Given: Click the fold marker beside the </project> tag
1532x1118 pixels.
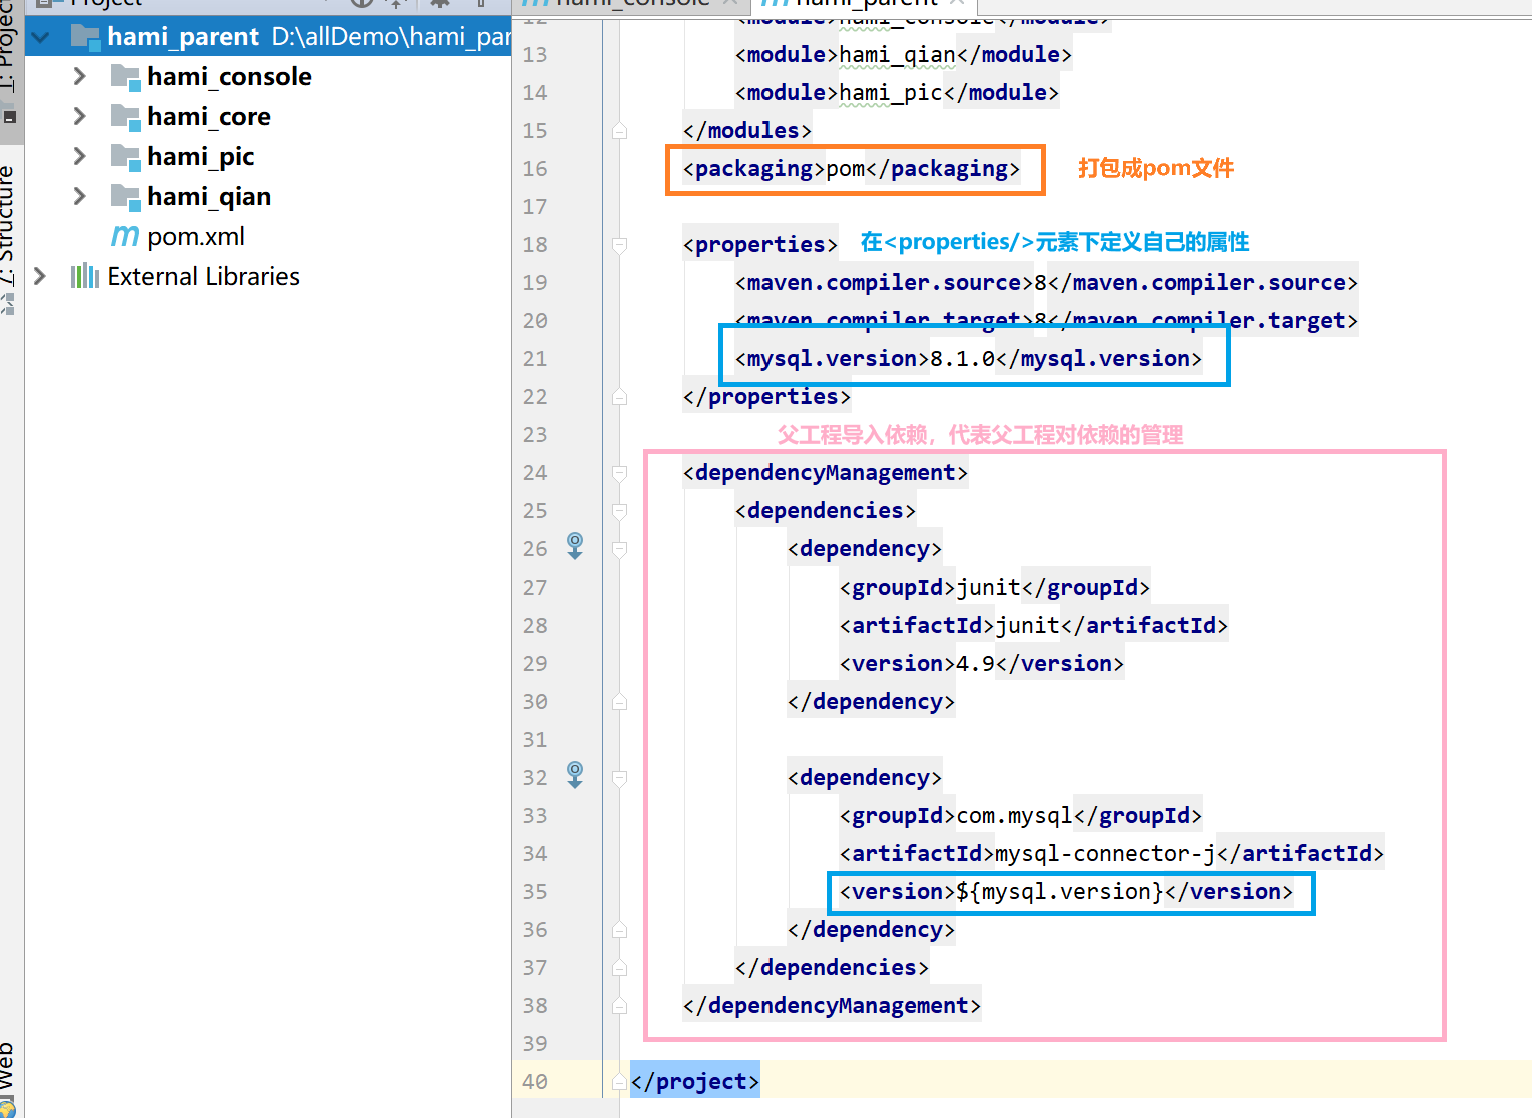Looking at the screenshot, I should [x=619, y=1082].
